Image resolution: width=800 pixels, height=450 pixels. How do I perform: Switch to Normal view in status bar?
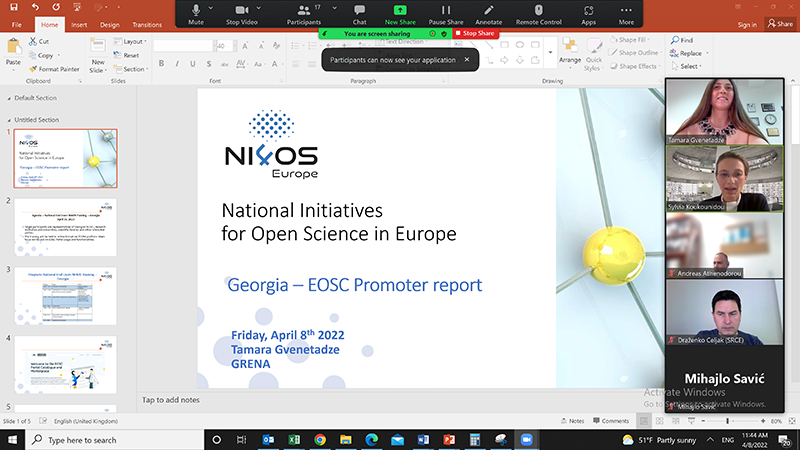click(644, 421)
